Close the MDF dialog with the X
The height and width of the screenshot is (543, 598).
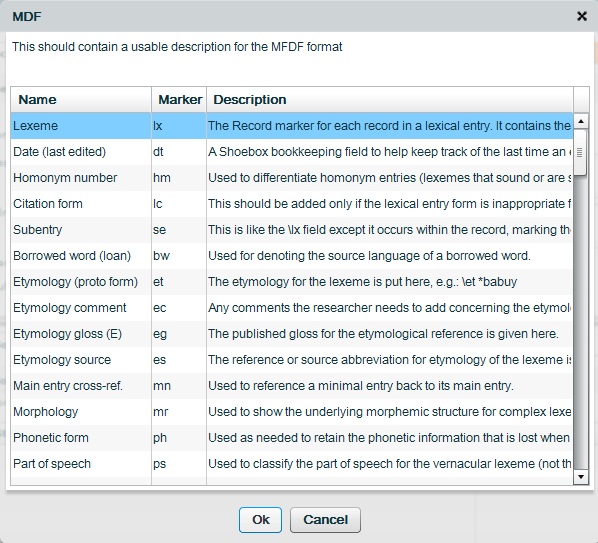[582, 16]
